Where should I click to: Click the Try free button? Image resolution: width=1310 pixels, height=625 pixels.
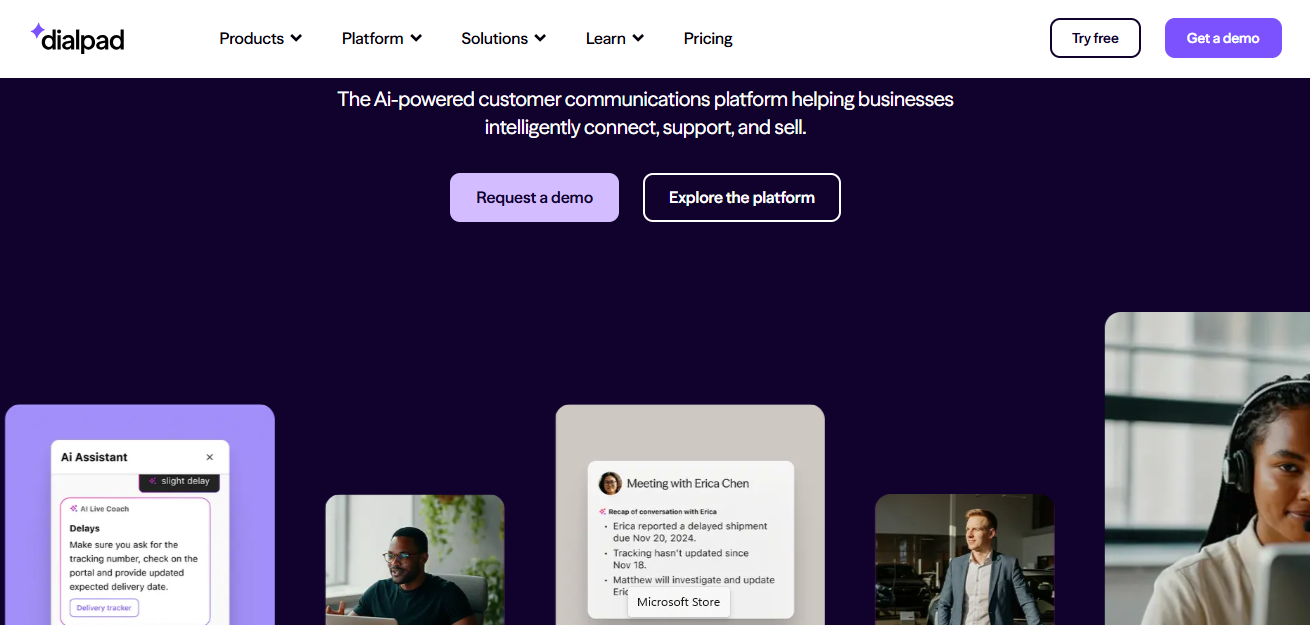tap(1095, 38)
